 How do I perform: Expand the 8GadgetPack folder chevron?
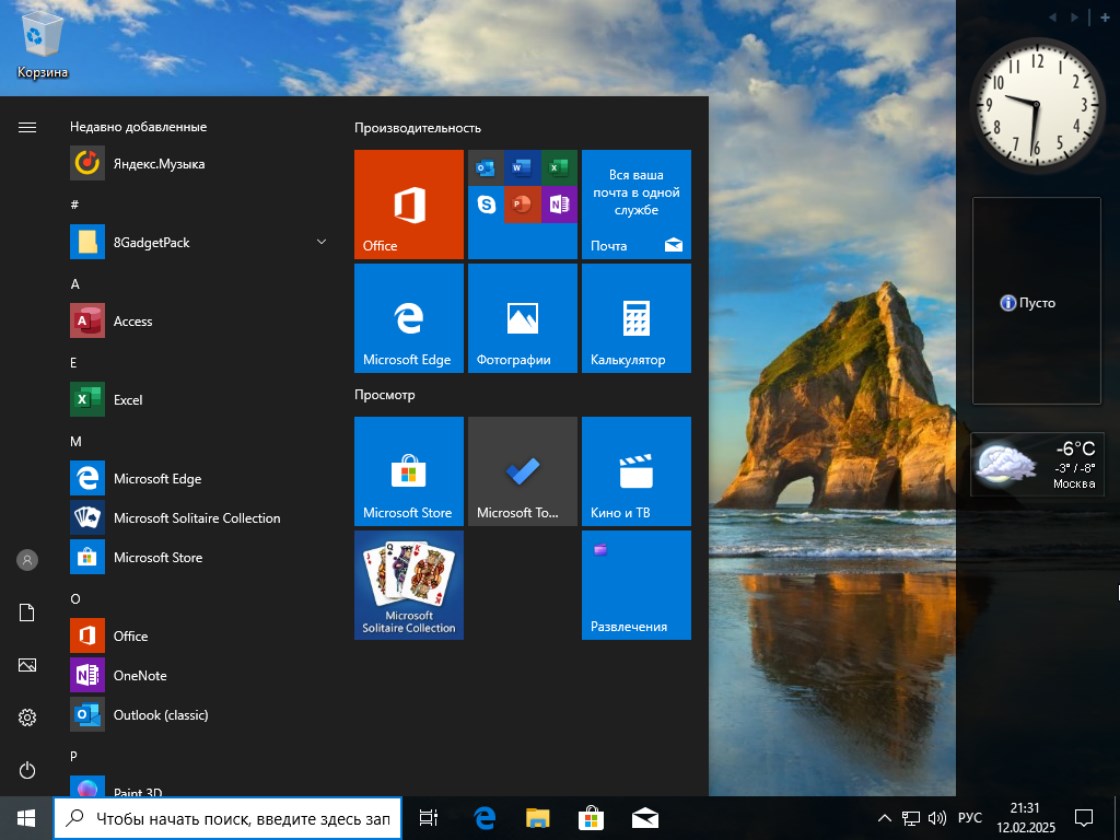point(321,242)
